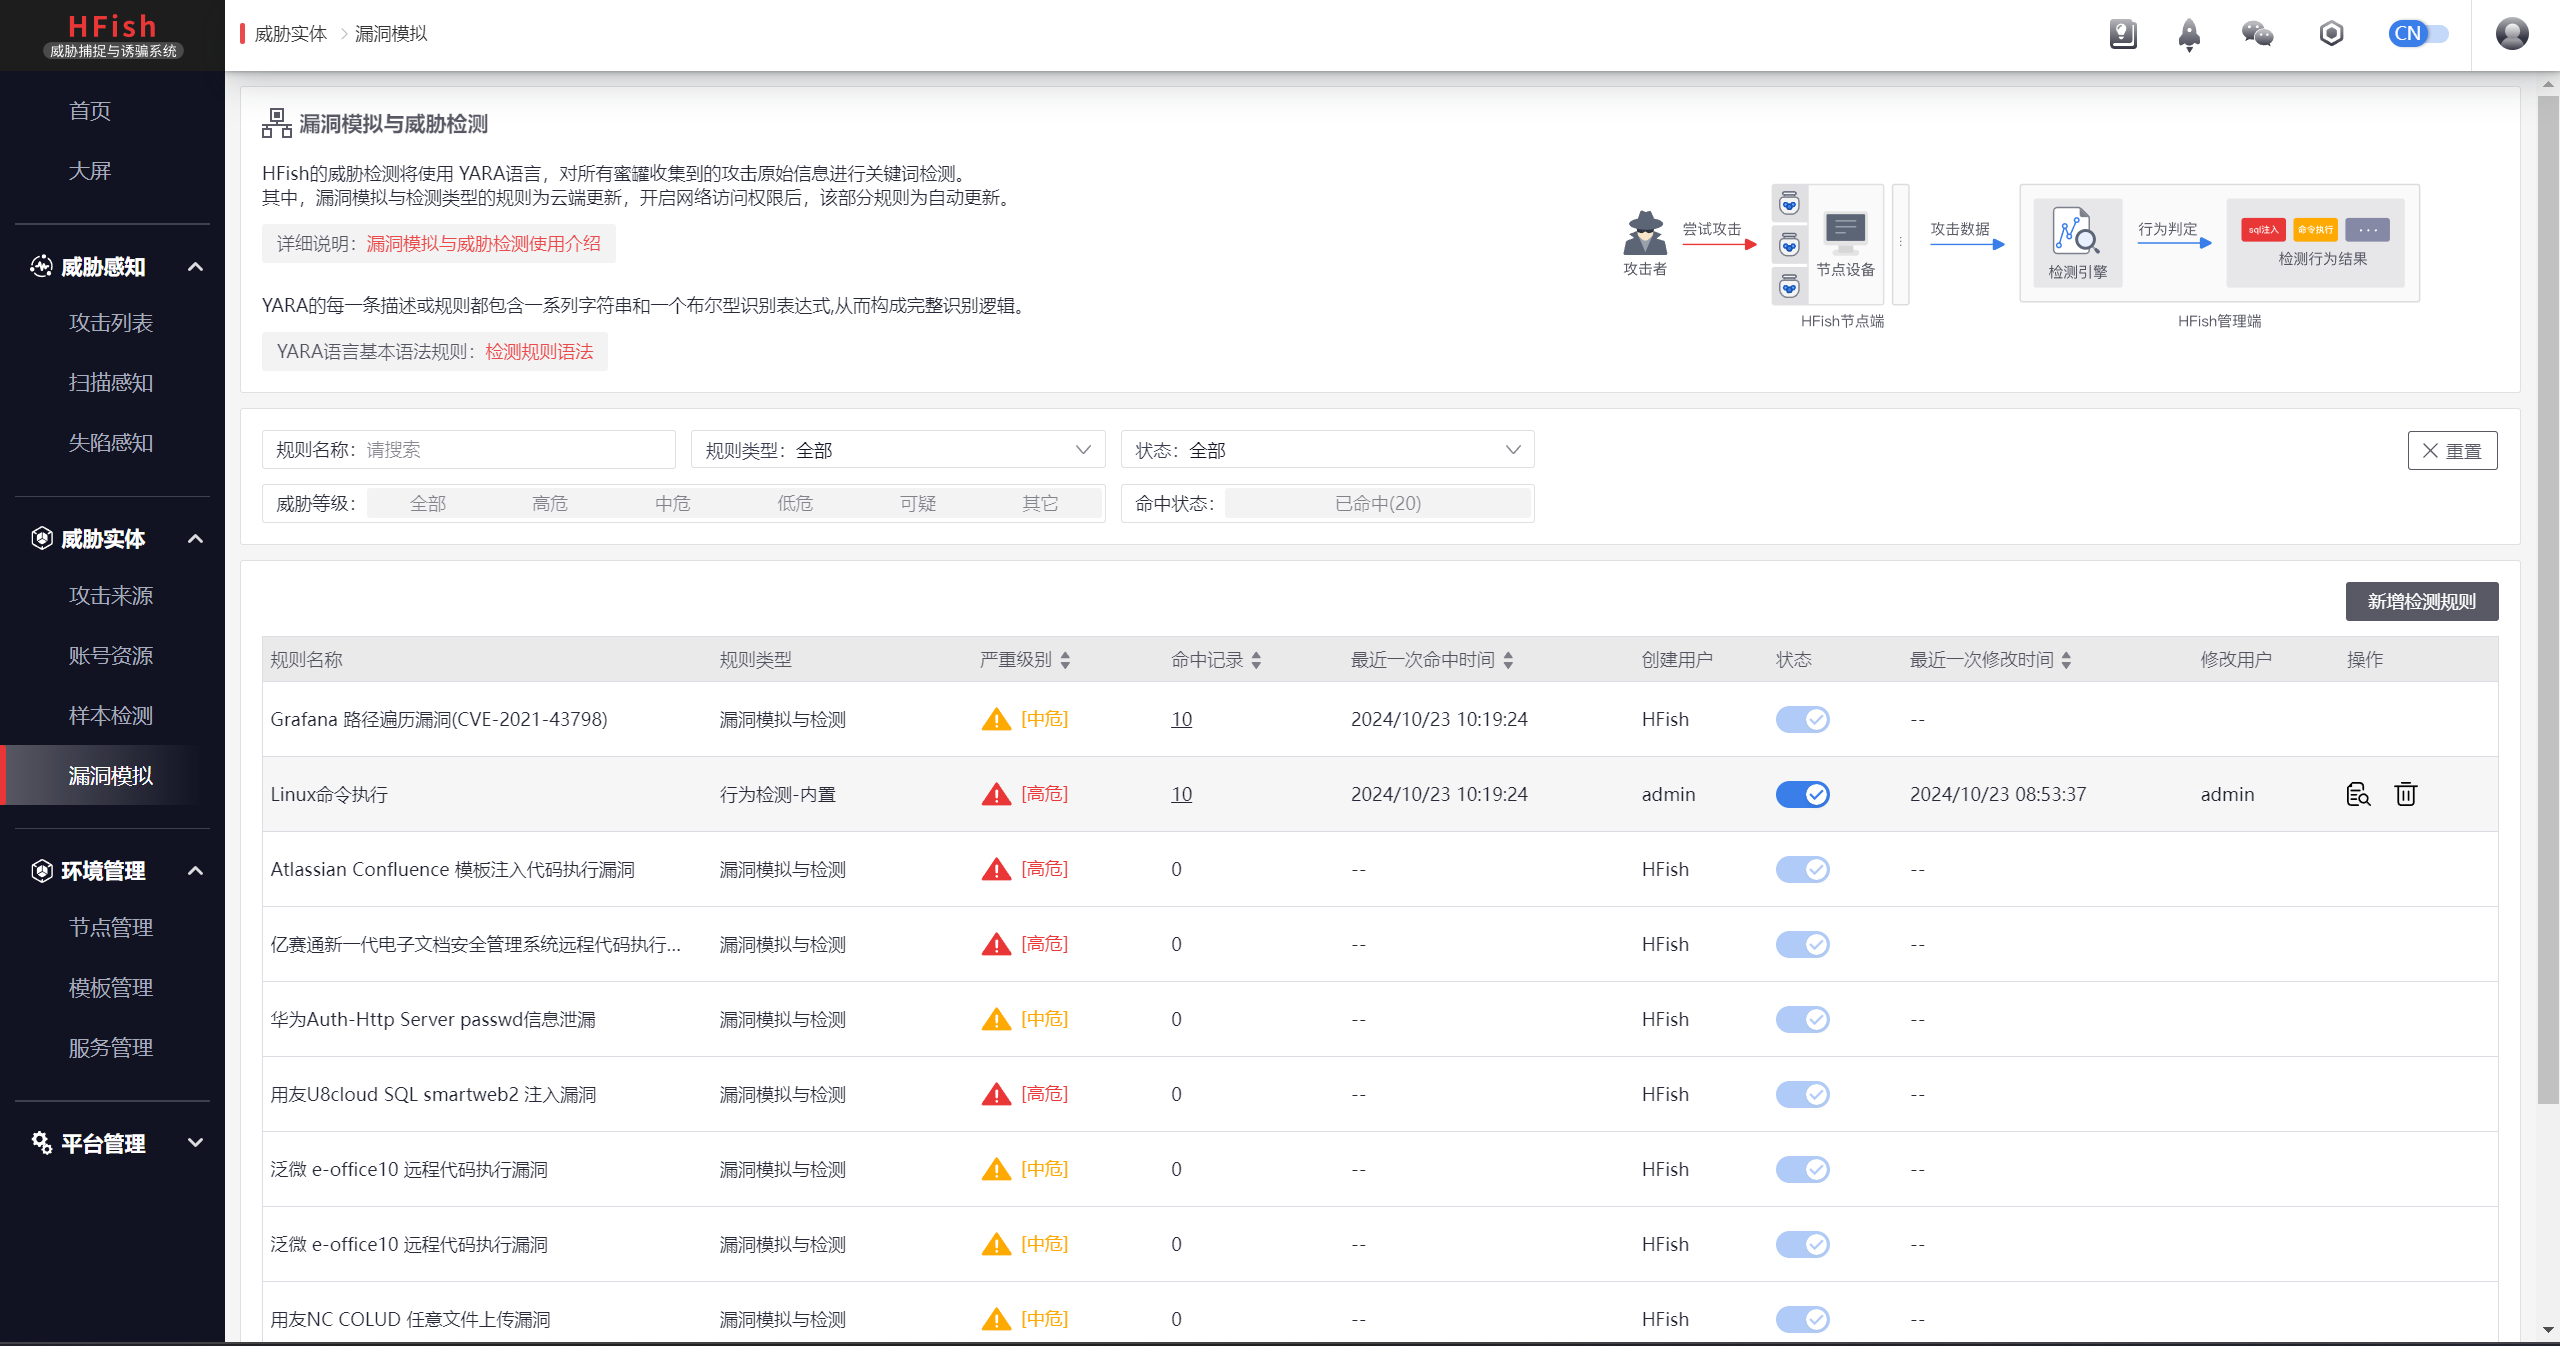Focus the 规则名称 search field

[468, 450]
